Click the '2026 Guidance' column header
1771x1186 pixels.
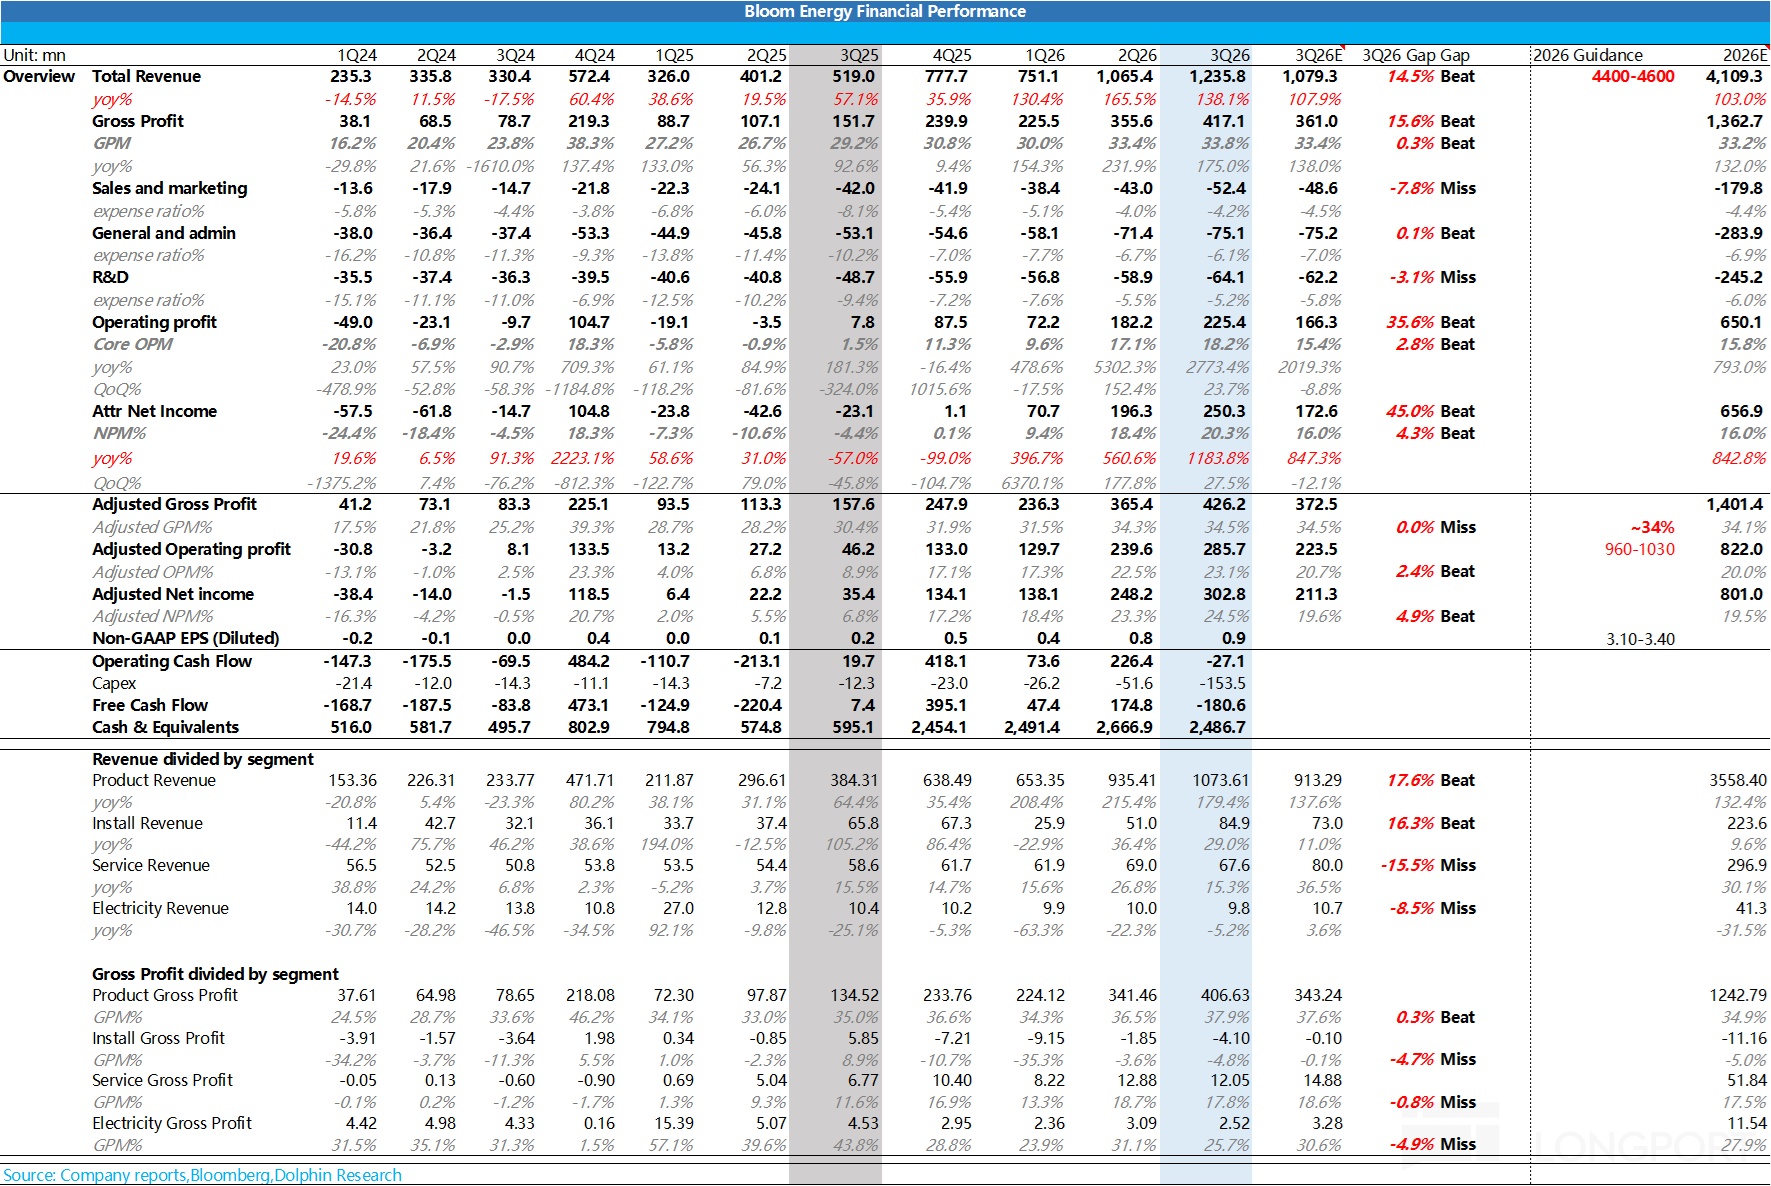(x=1588, y=55)
